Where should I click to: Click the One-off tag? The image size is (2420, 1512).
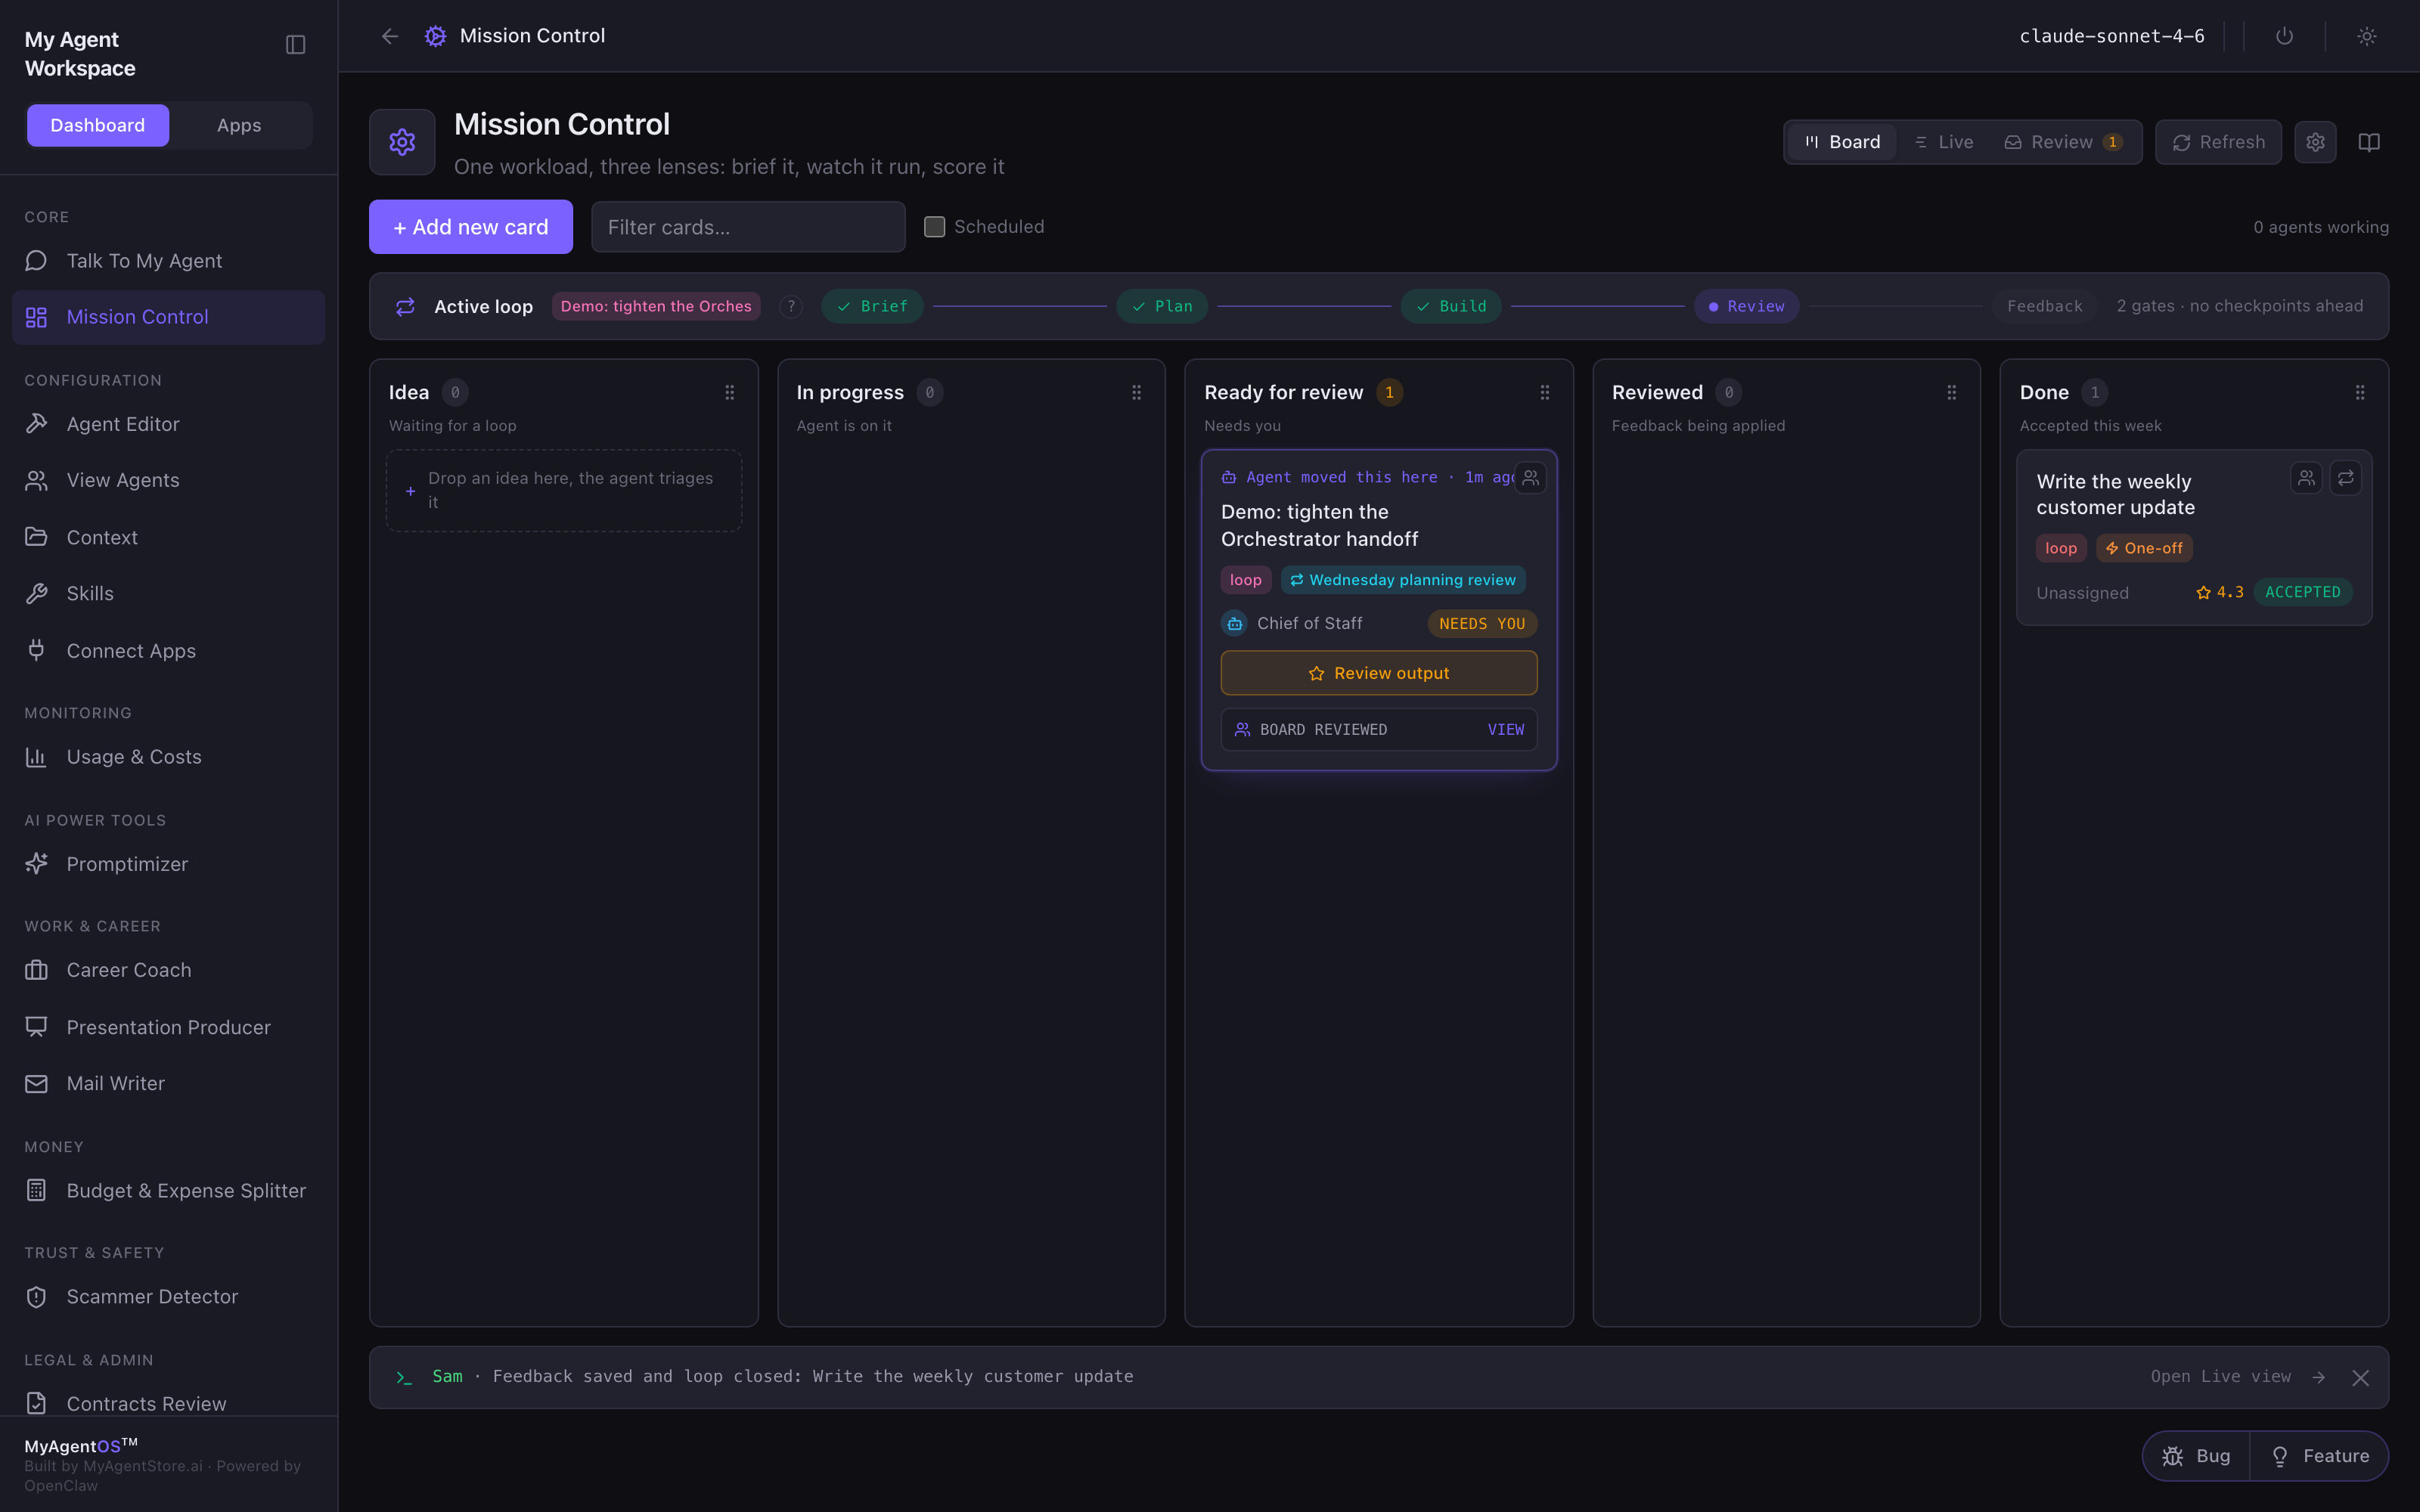(x=2144, y=548)
